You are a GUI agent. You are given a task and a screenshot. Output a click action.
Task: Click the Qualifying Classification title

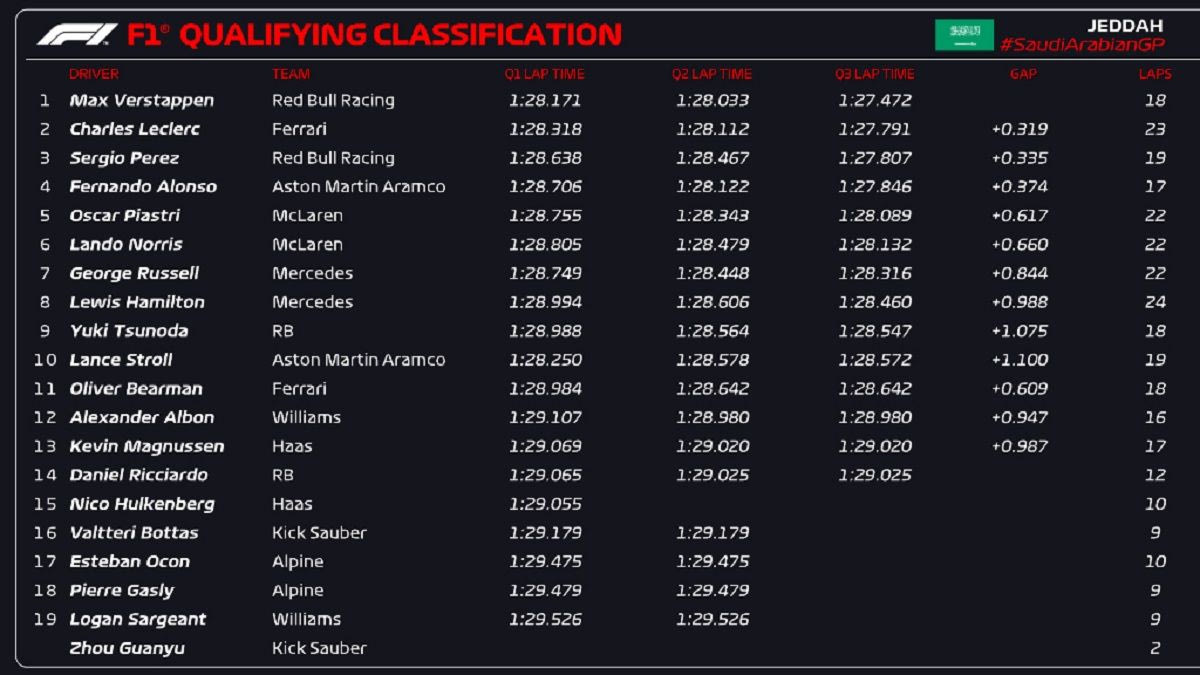[400, 35]
